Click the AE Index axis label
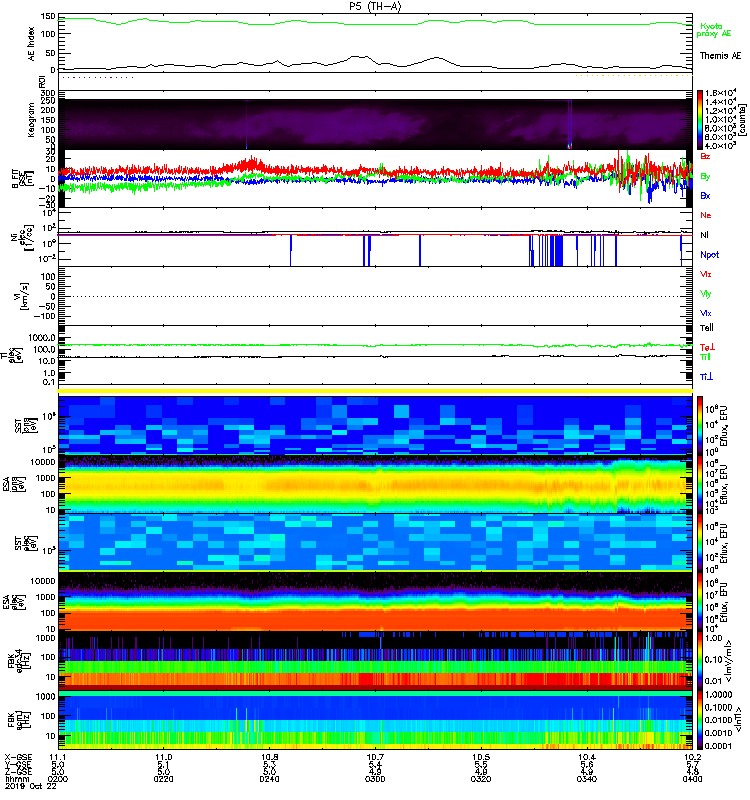The image size is (750, 800). tap(32, 44)
